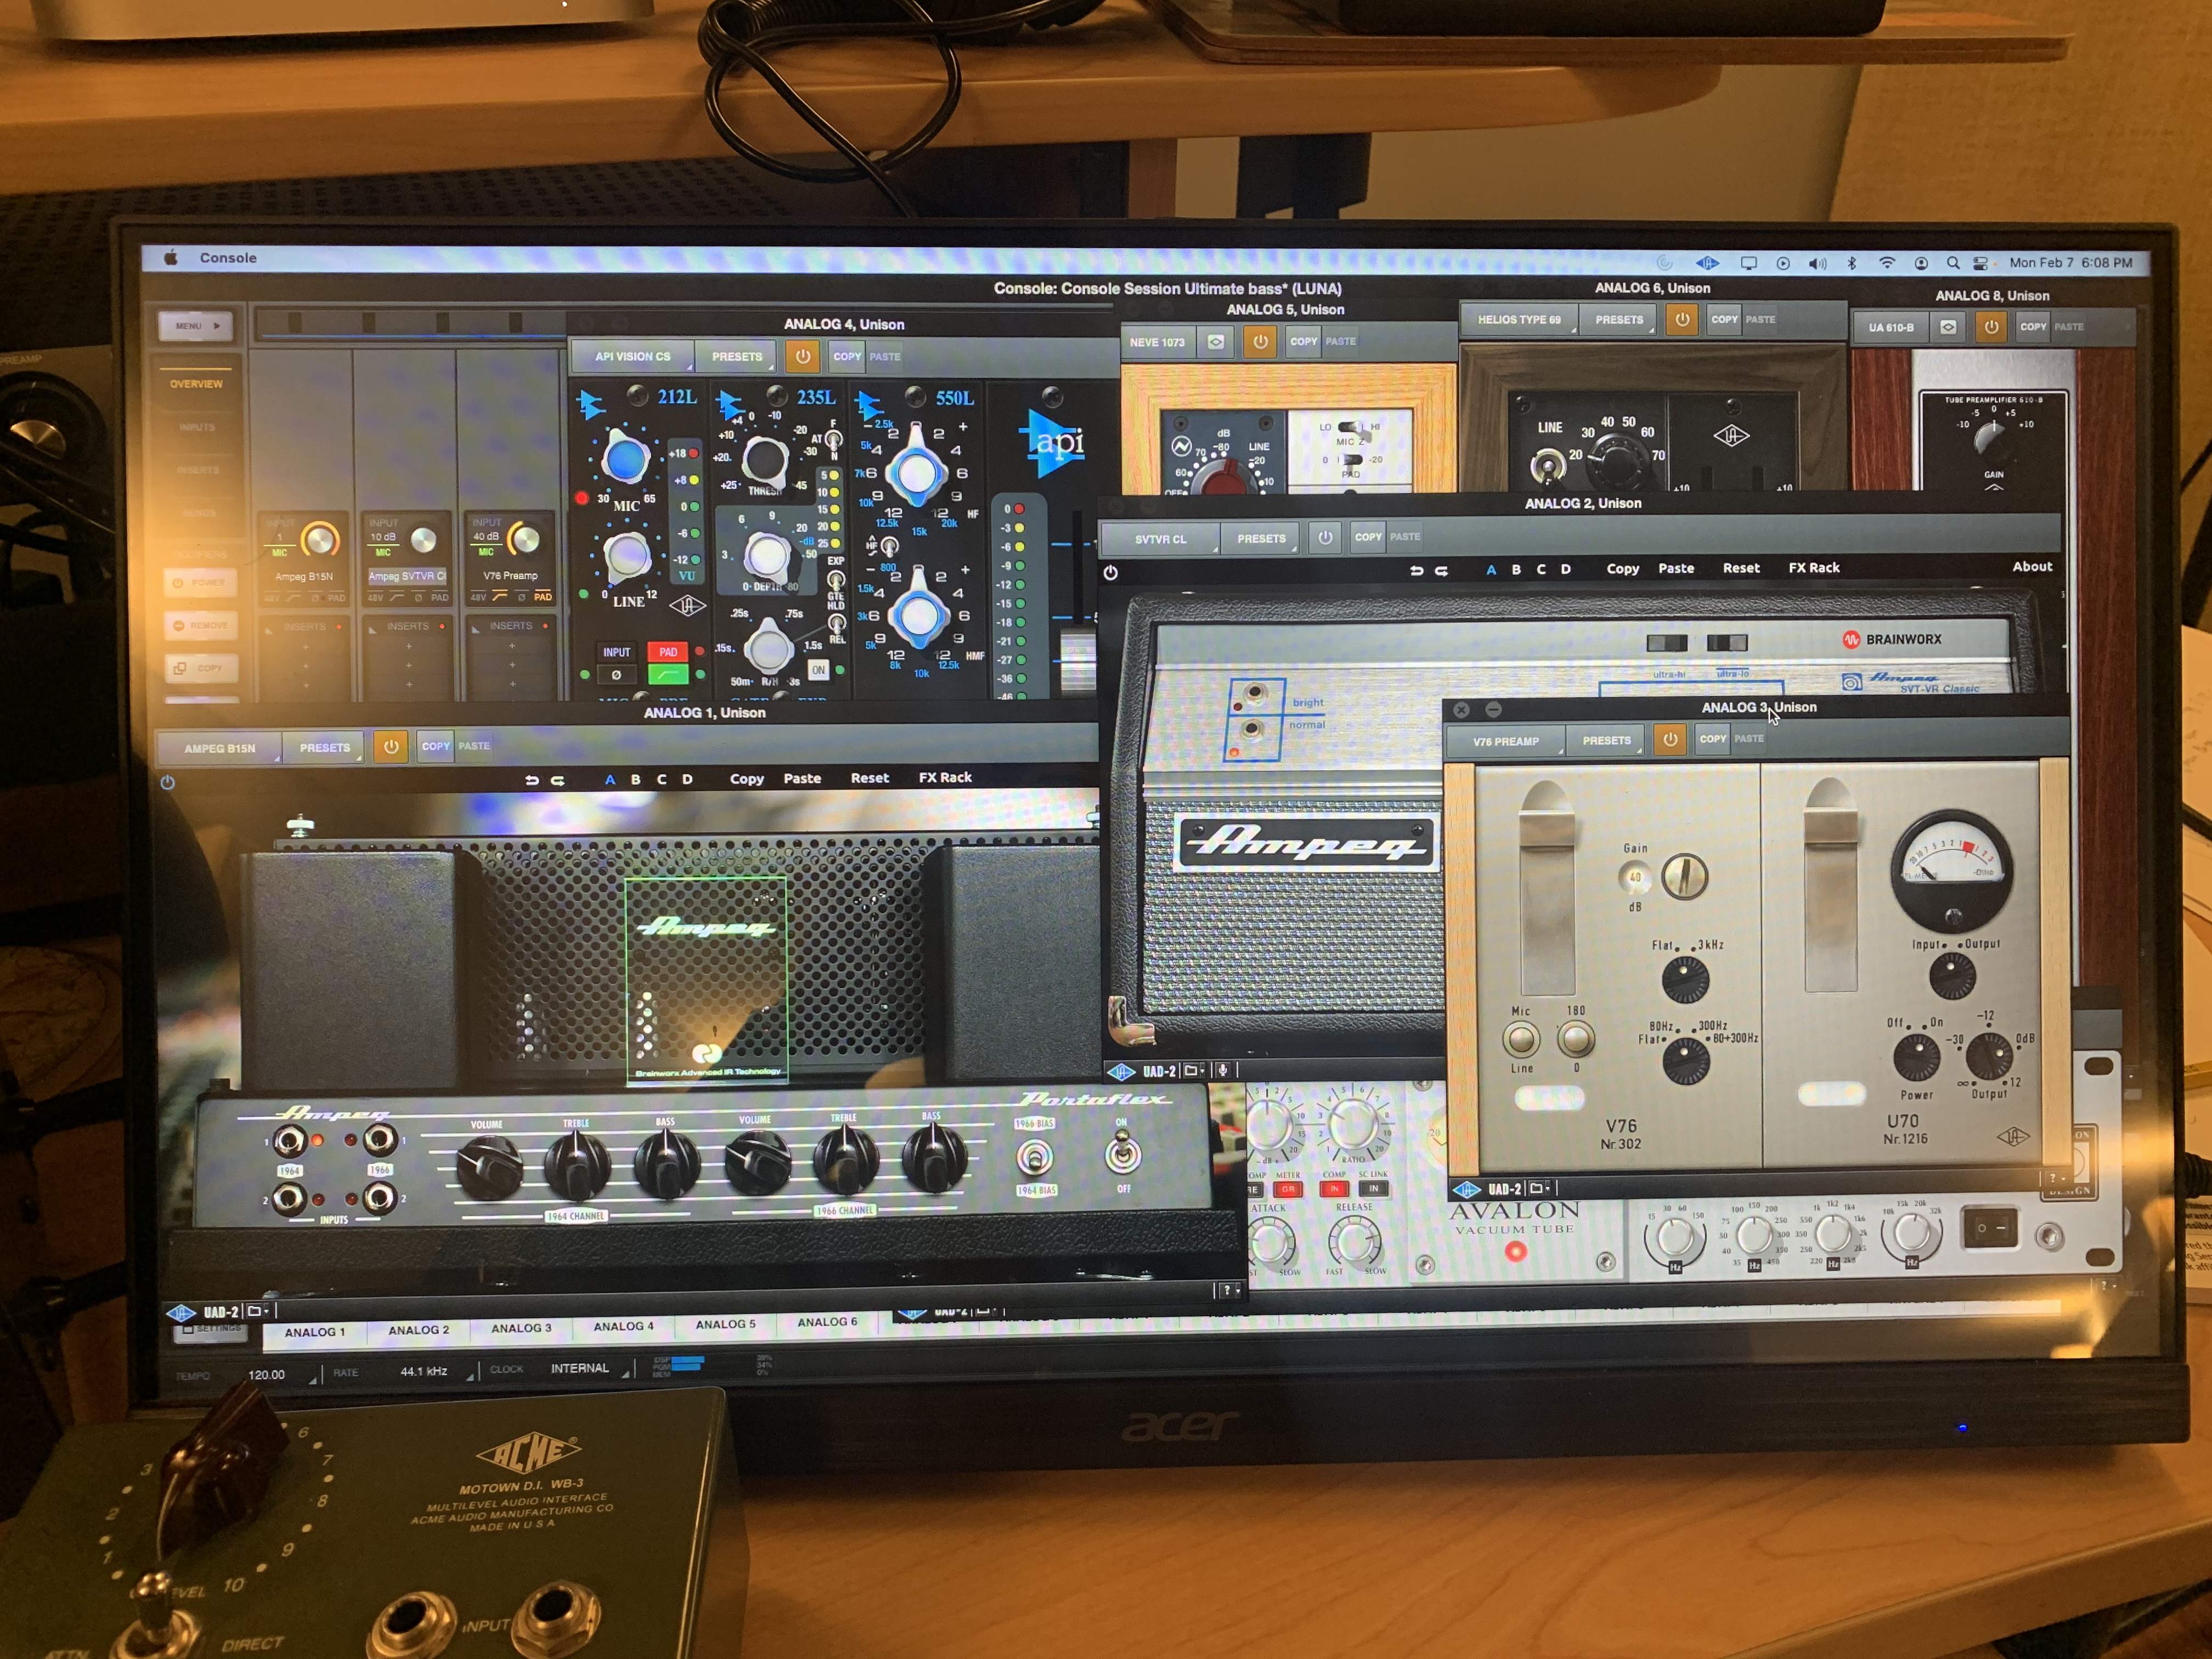The height and width of the screenshot is (1659, 2212).
Task: Click the UAD-2 logo under the Ampeg B15N plugin
Action: 181,1312
